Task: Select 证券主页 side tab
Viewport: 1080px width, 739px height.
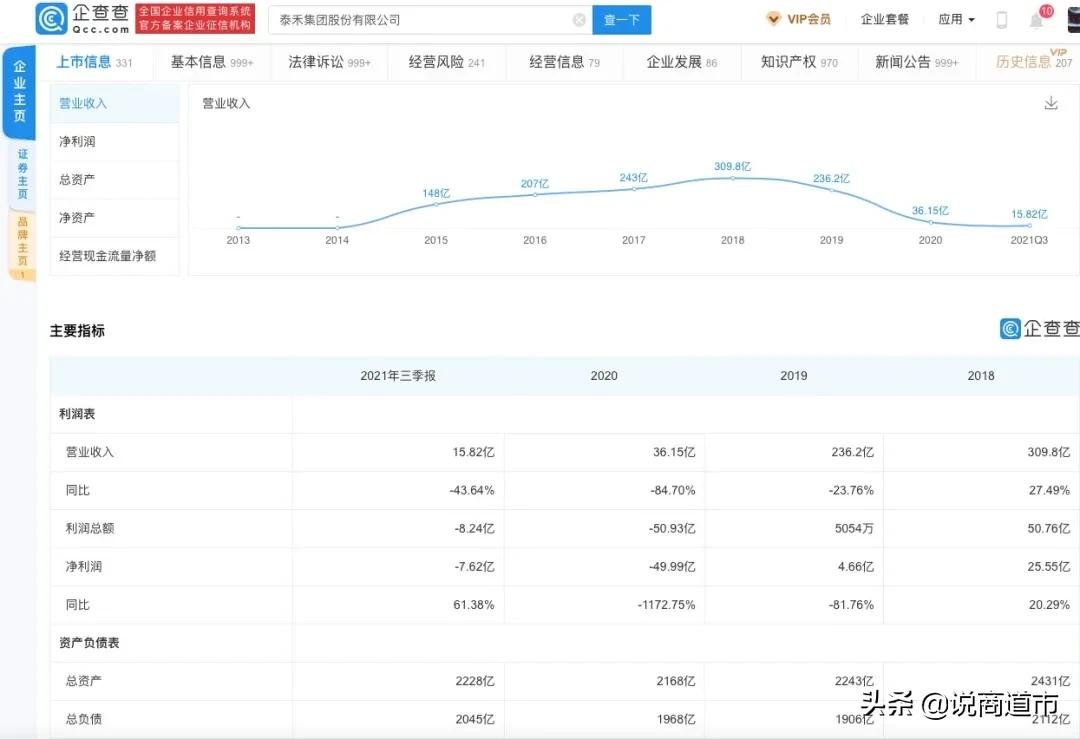Action: tap(22, 174)
